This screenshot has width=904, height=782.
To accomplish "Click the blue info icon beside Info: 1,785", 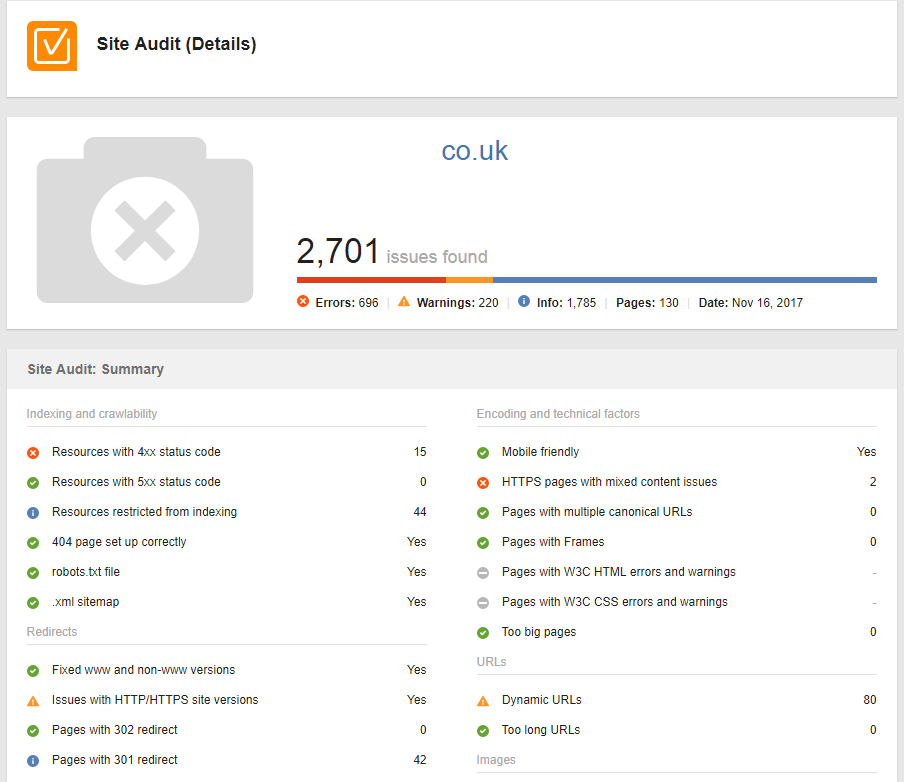I will coord(524,302).
